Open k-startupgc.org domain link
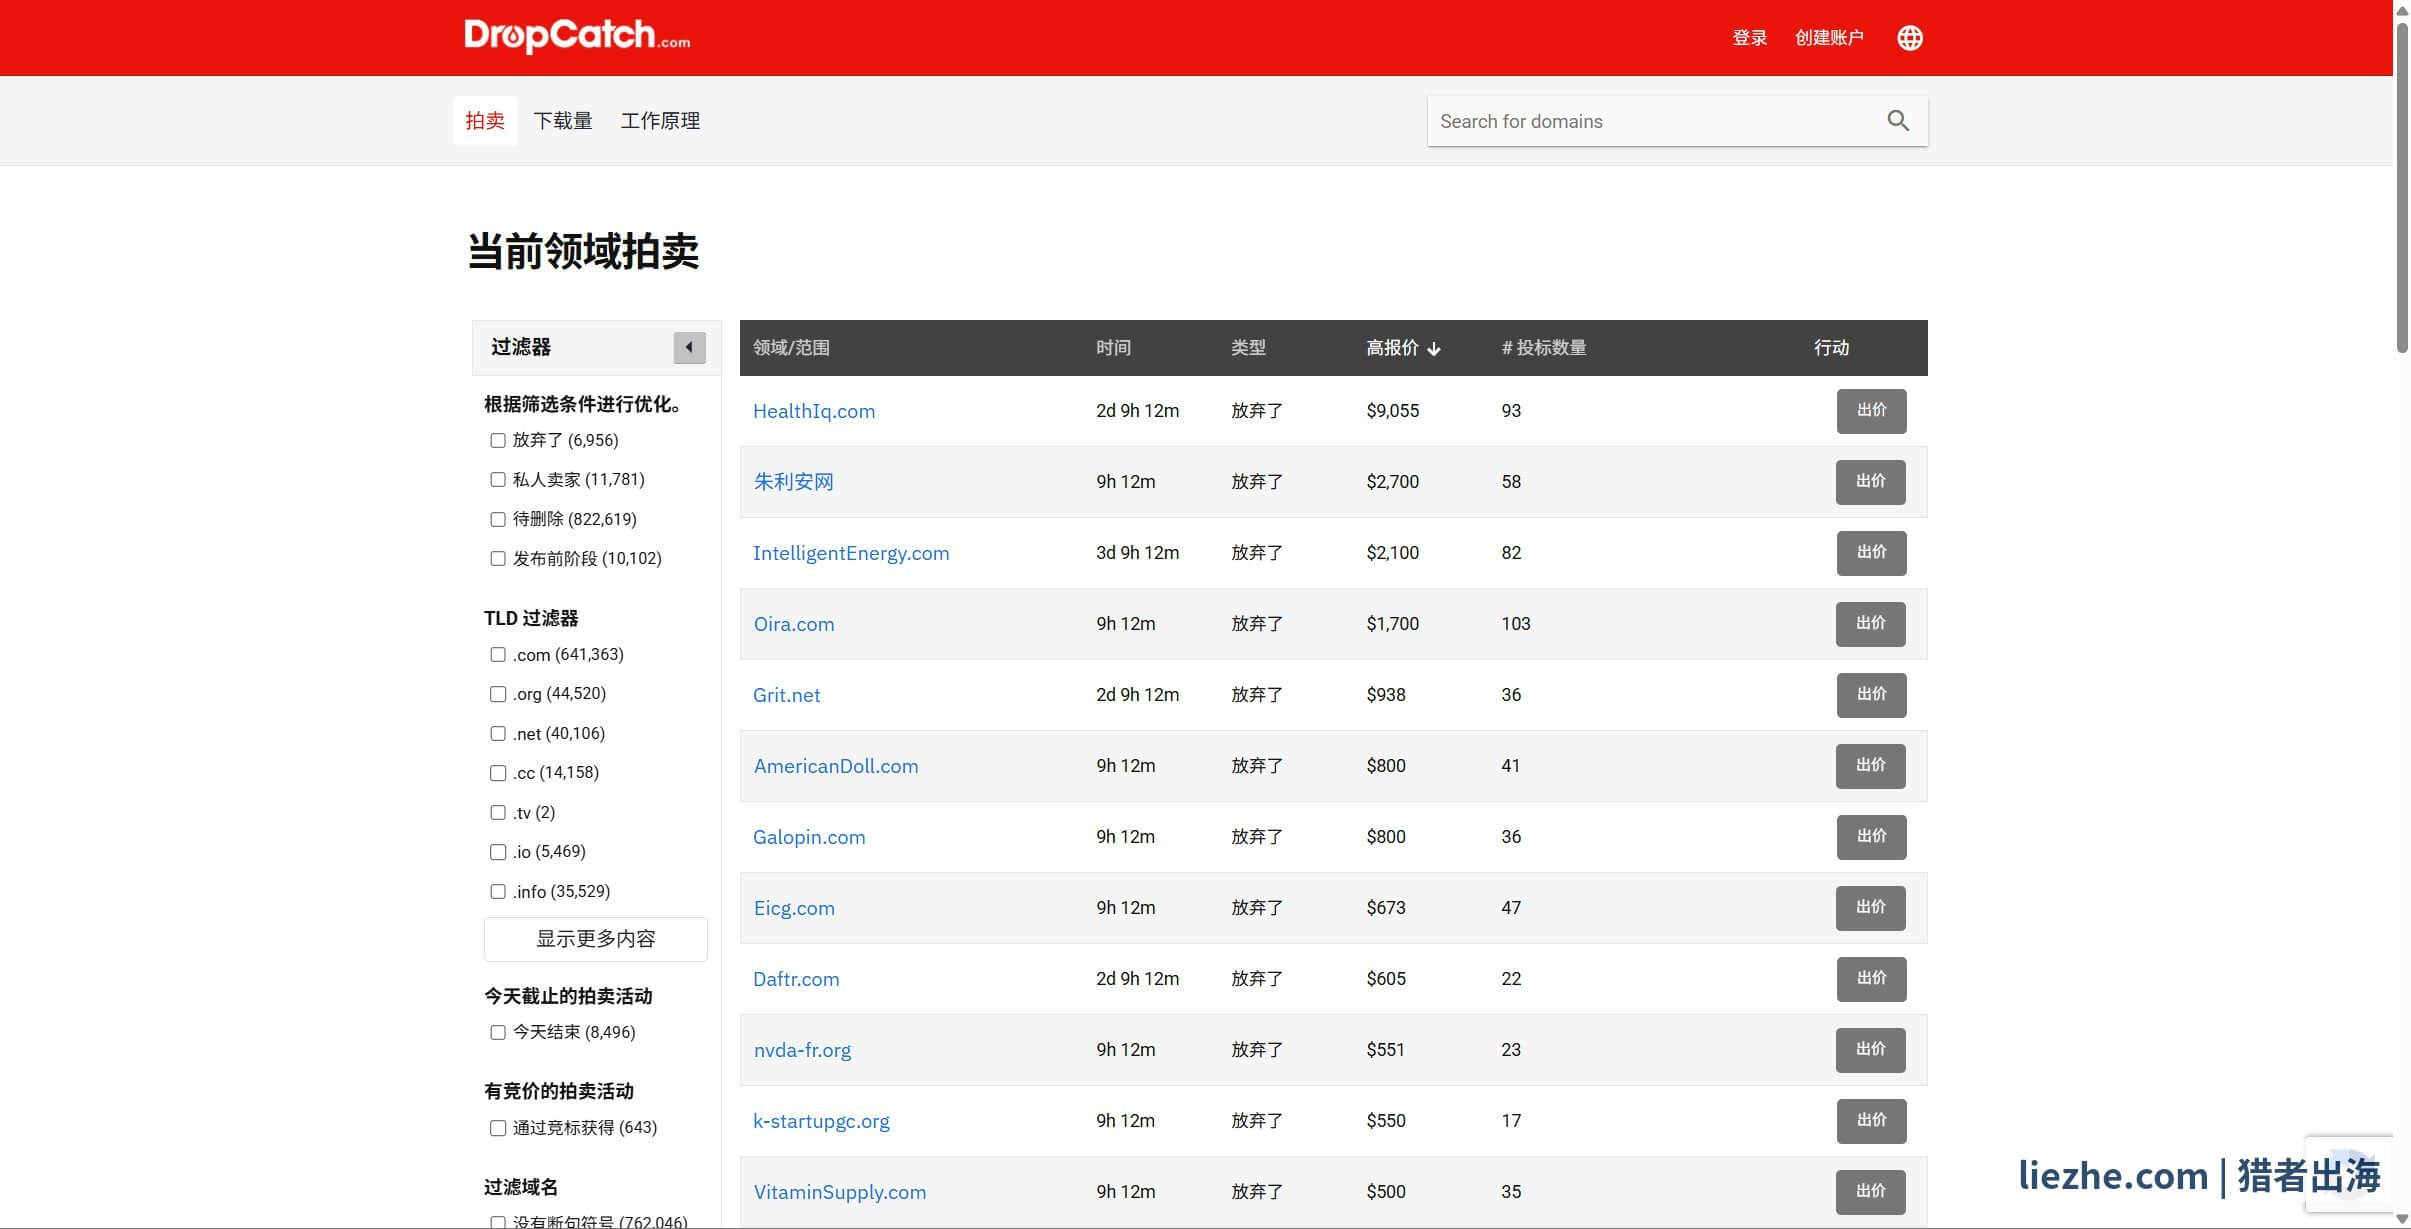2411x1229 pixels. click(x=821, y=1121)
